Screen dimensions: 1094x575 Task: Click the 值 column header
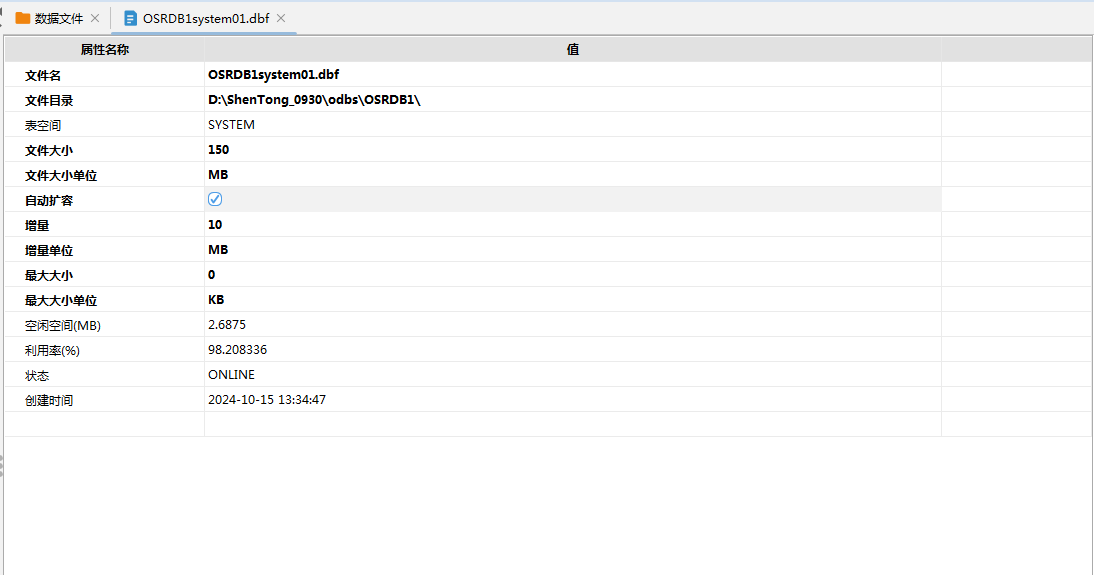point(572,49)
